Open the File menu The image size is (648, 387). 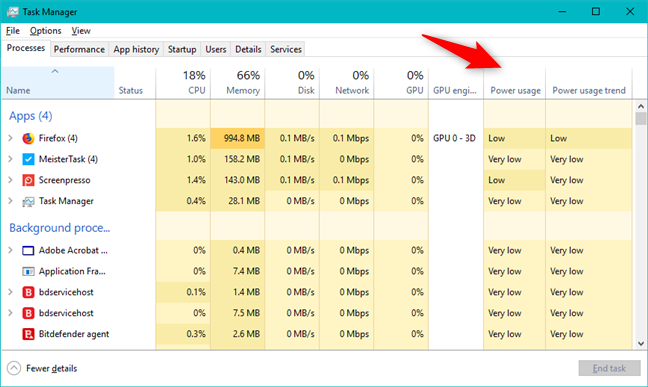(13, 31)
